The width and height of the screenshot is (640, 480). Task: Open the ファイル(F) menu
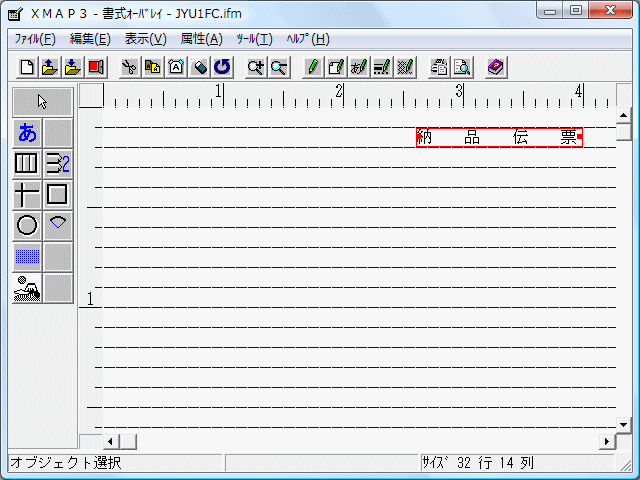point(35,39)
